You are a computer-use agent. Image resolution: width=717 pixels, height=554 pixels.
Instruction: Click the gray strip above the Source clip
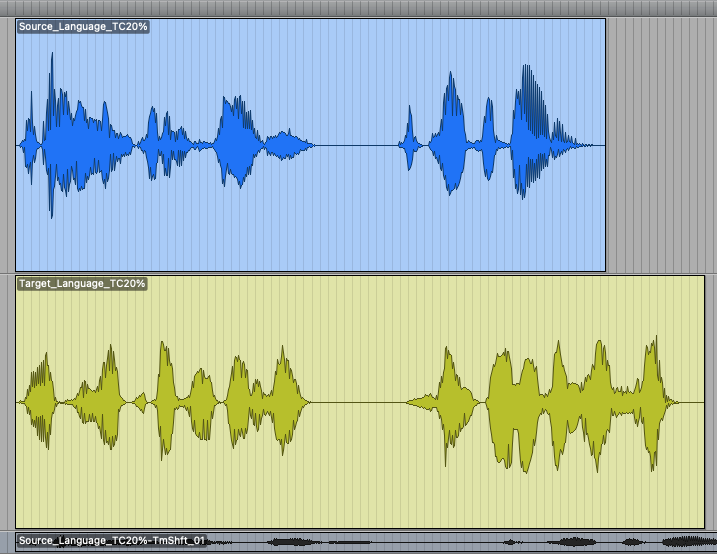pos(300,8)
